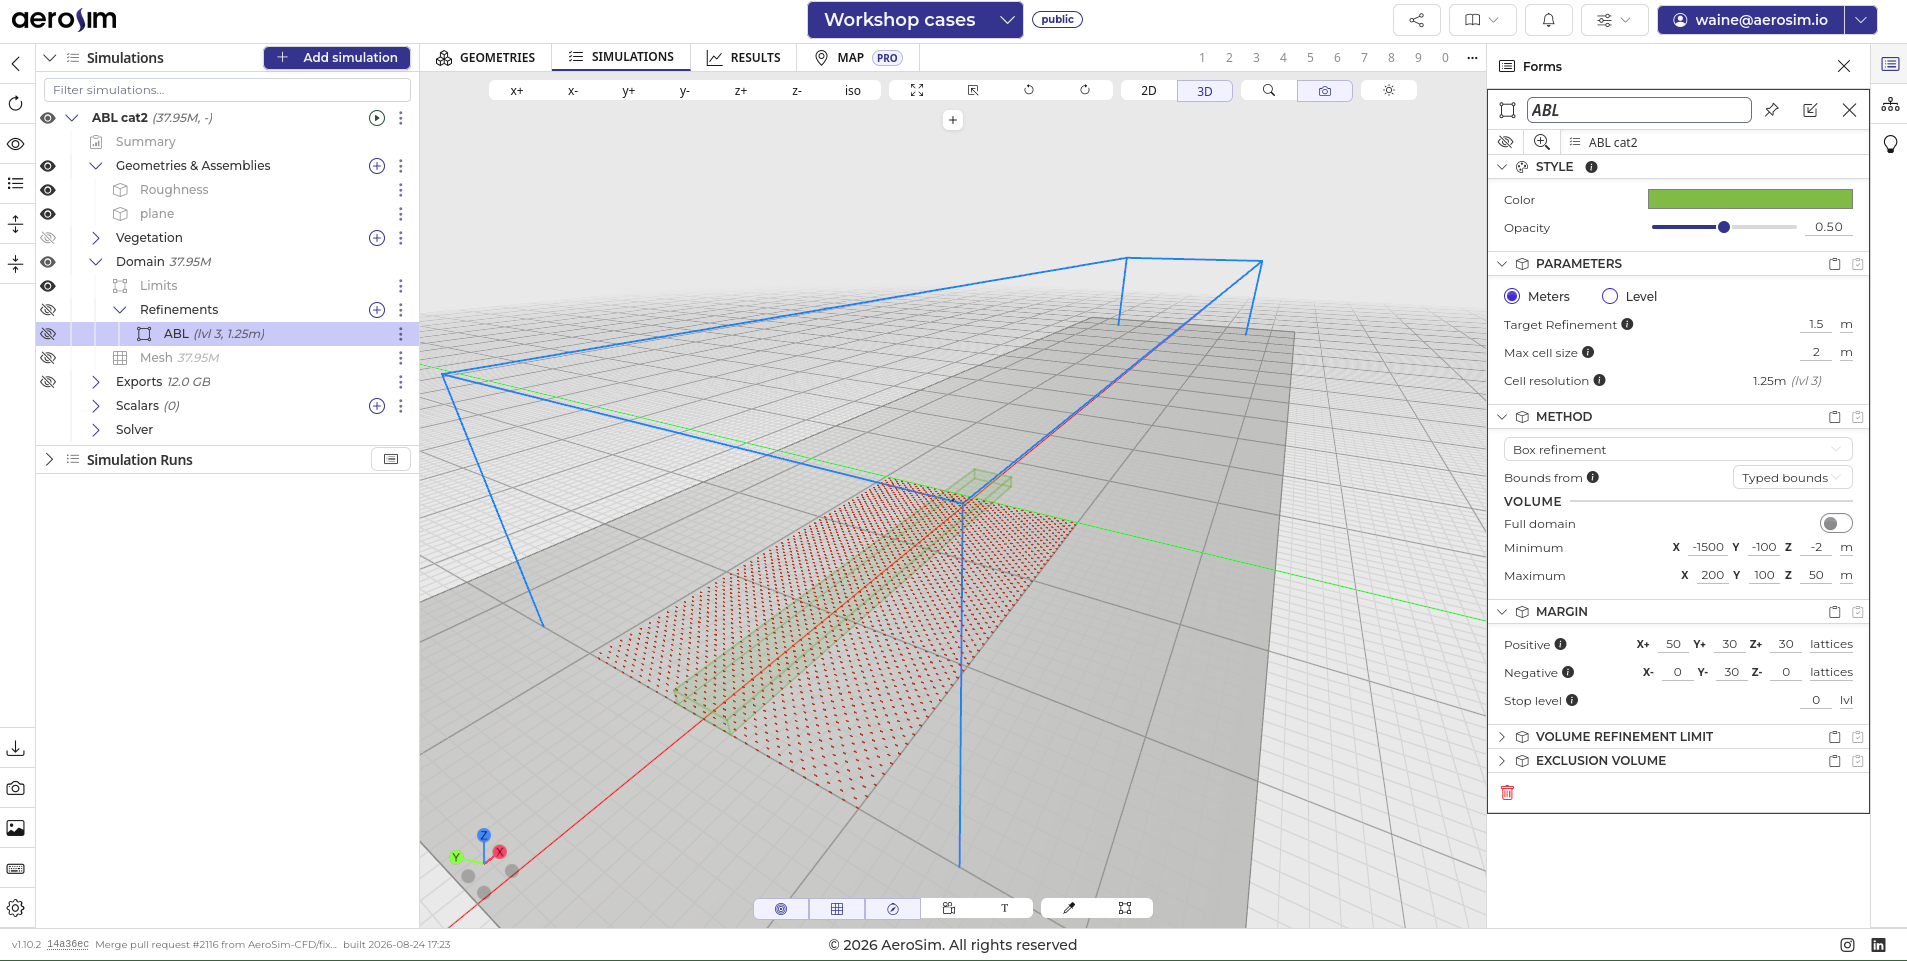This screenshot has width=1907, height=961.
Task: Select the Level radio button
Action: pos(1610,296)
